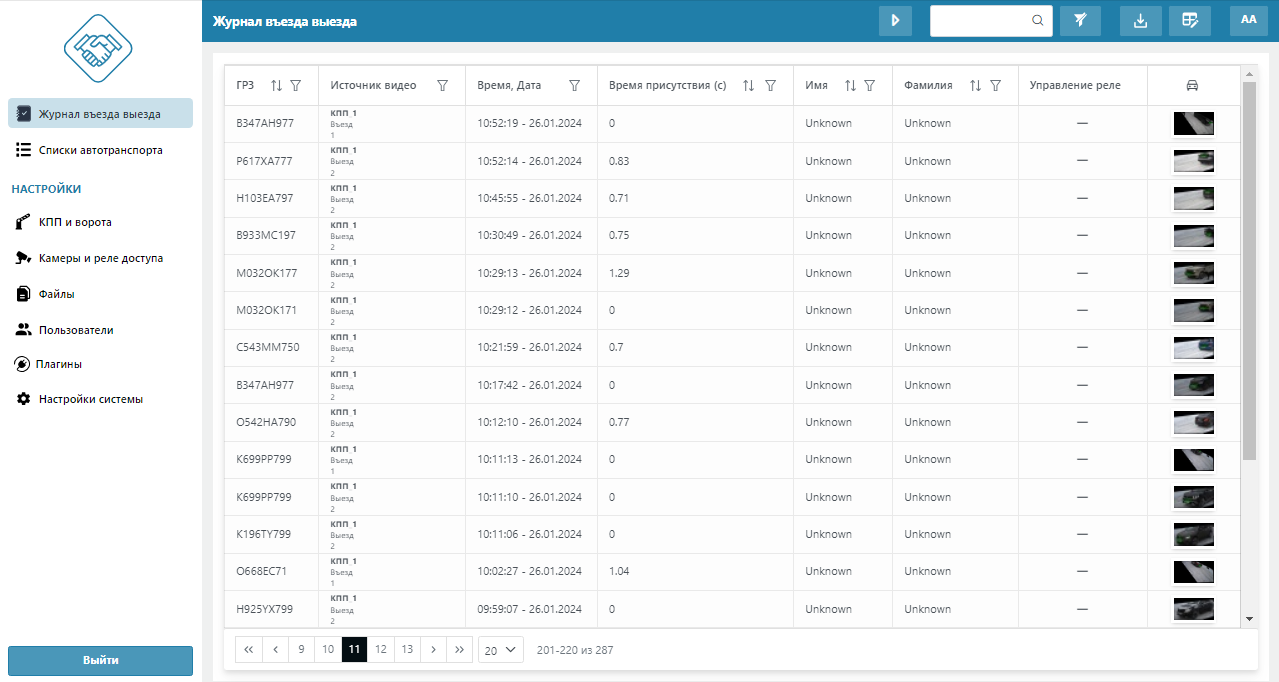Sort the table by ГРЗ column

(x=277, y=86)
